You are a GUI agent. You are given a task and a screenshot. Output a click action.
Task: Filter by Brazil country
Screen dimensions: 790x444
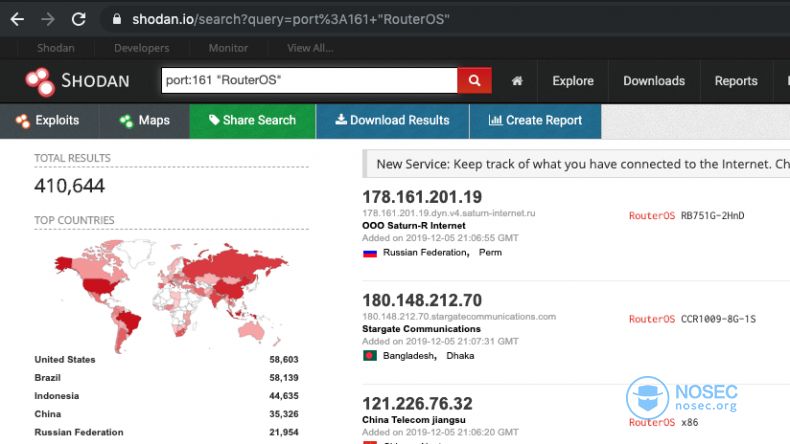click(47, 378)
